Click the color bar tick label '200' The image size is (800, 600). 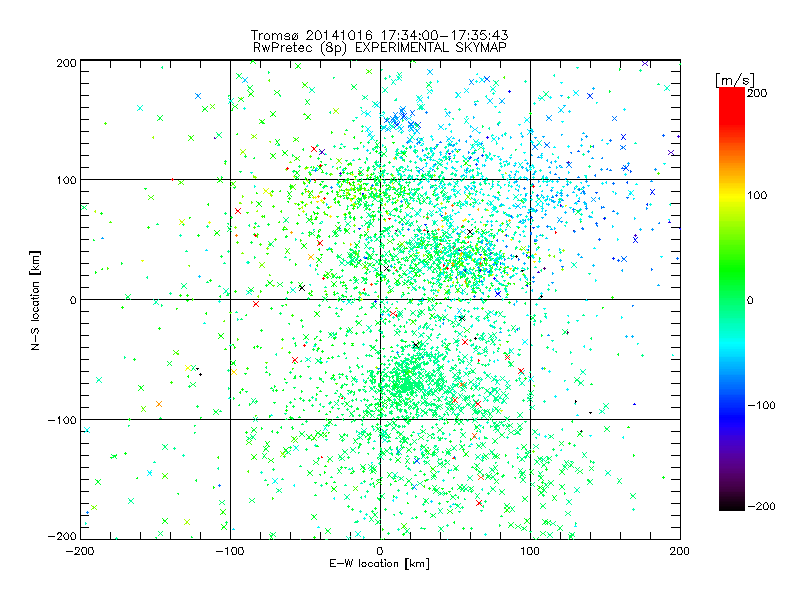[x=757, y=93]
